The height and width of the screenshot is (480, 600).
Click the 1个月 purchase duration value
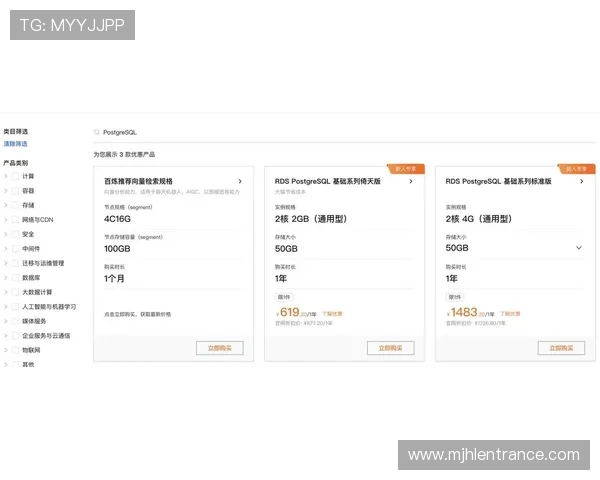pyautogui.click(x=114, y=279)
